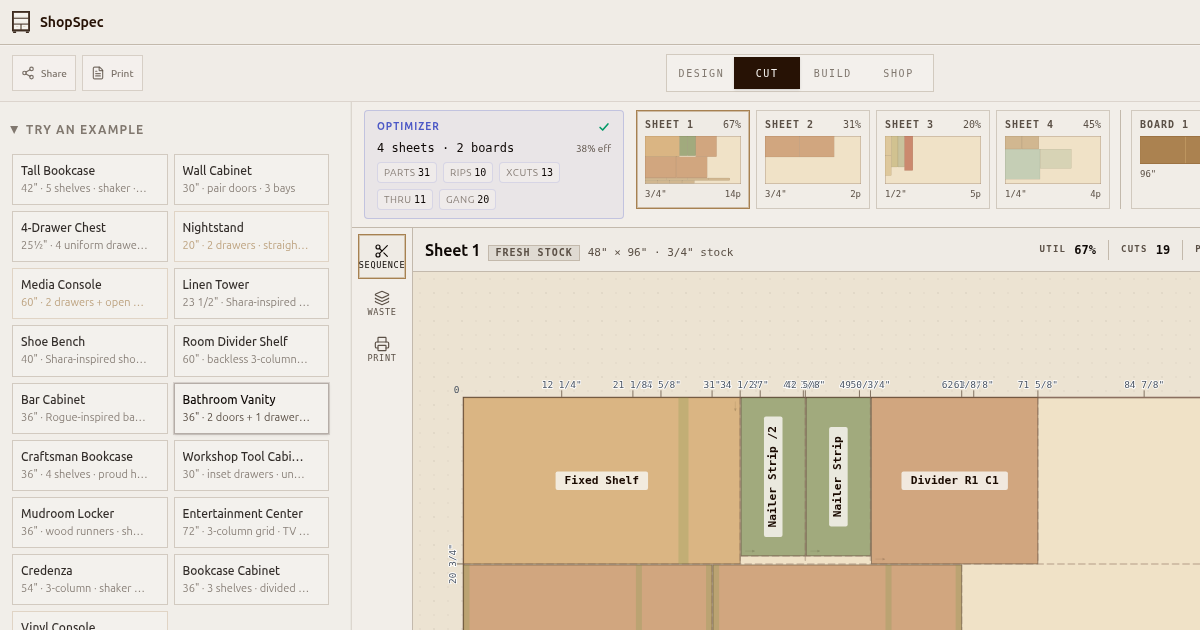Screen dimensions: 1200x630
Task: Click the Share button
Action: click(44, 73)
